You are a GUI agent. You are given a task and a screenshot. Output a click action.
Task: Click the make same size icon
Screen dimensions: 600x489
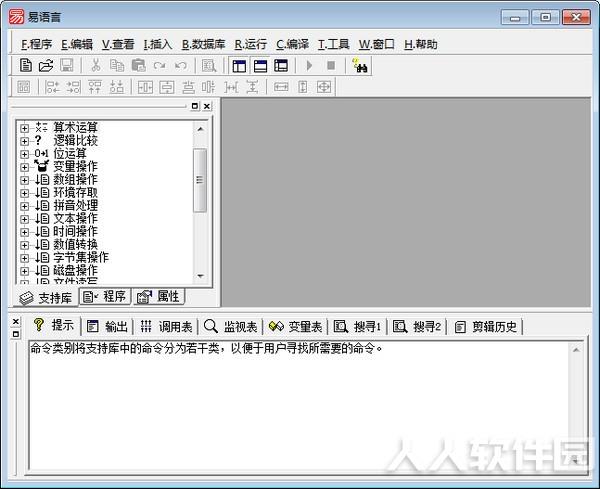click(324, 87)
